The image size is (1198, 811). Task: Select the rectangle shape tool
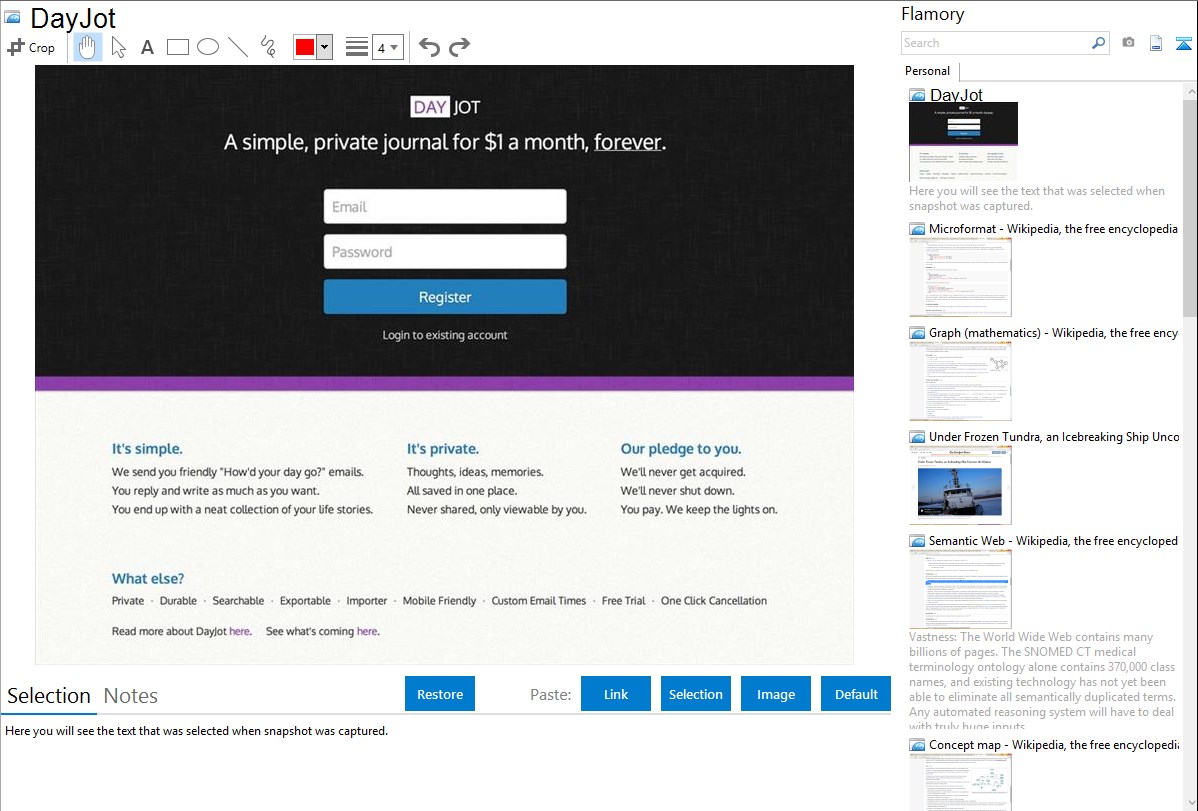177,47
